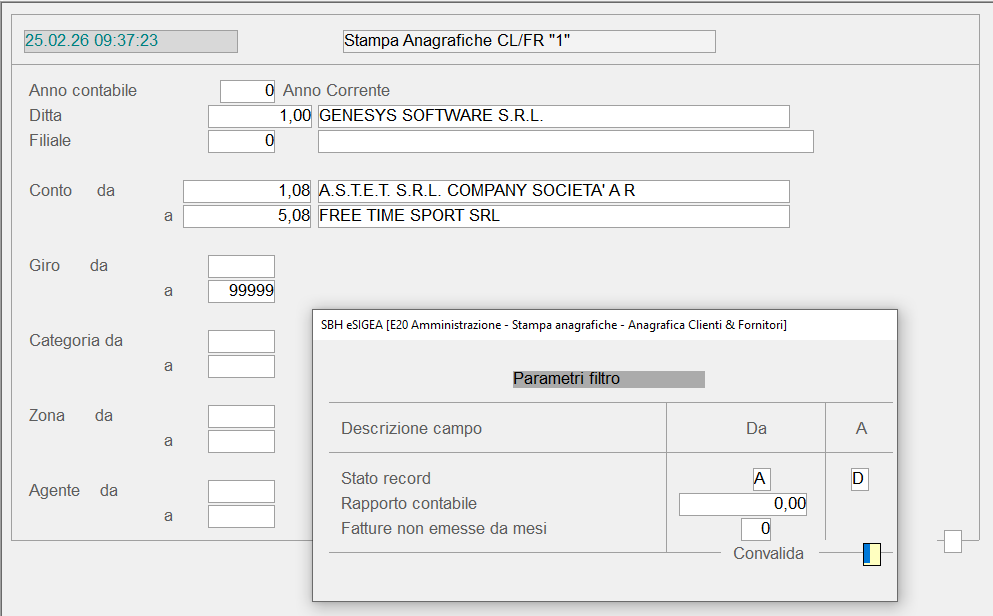993x616 pixels.
Task: Select the Conto da code field
Action: pyautogui.click(x=248, y=191)
